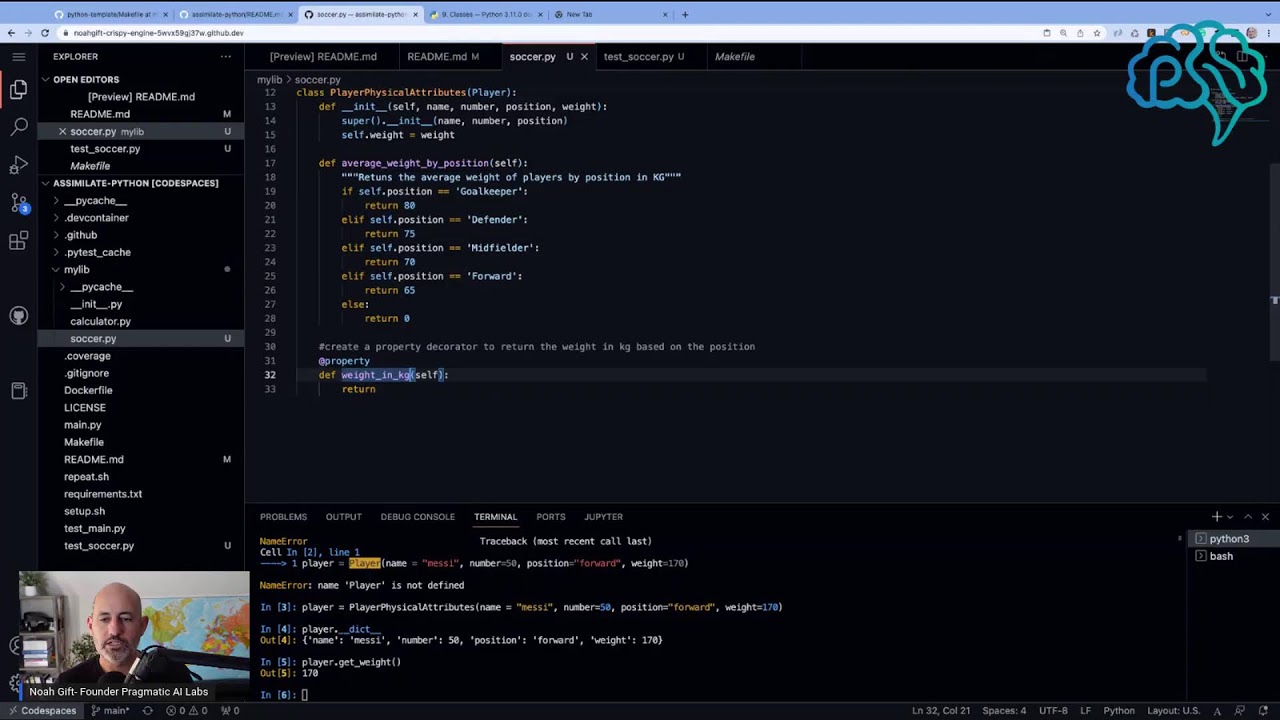Collapse the mylib folder
Image resolution: width=1280 pixels, height=720 pixels.
pyautogui.click(x=76, y=270)
